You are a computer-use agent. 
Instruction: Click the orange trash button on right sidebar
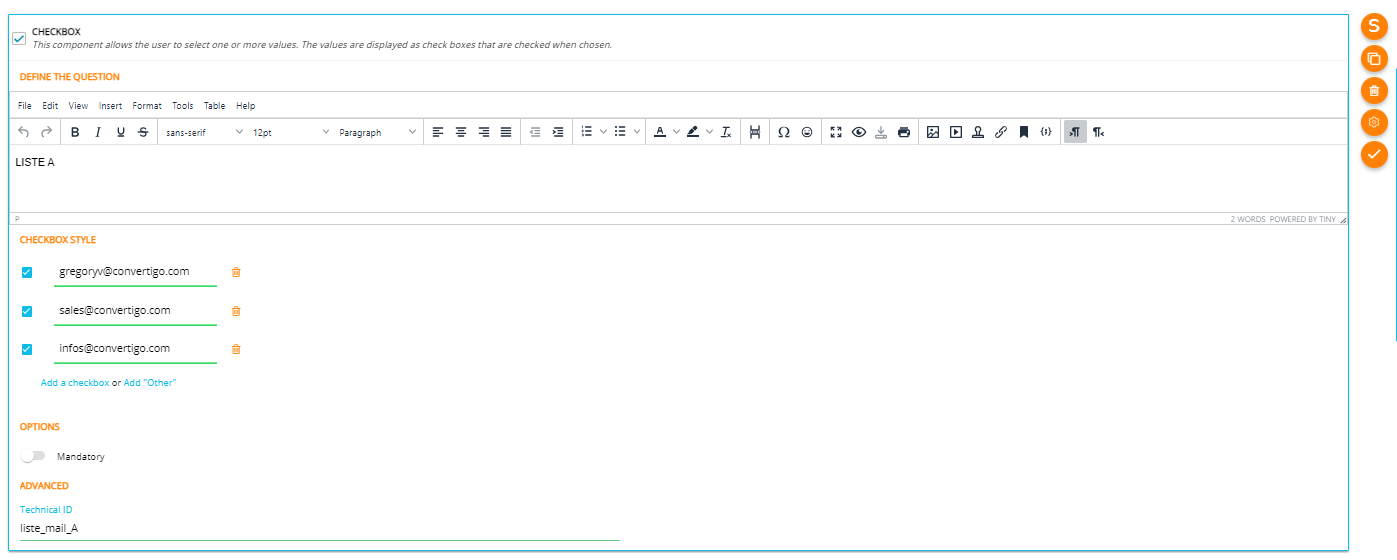pyautogui.click(x=1374, y=91)
